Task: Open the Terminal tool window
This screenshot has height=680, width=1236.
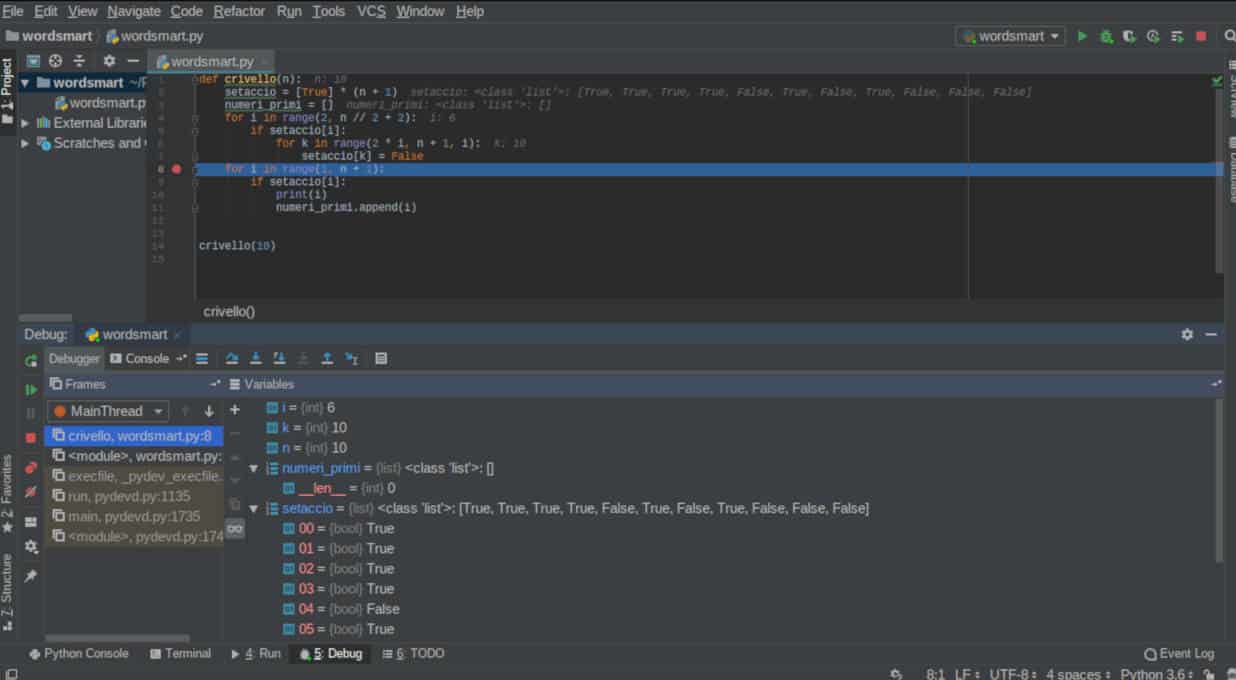Action: coord(180,654)
